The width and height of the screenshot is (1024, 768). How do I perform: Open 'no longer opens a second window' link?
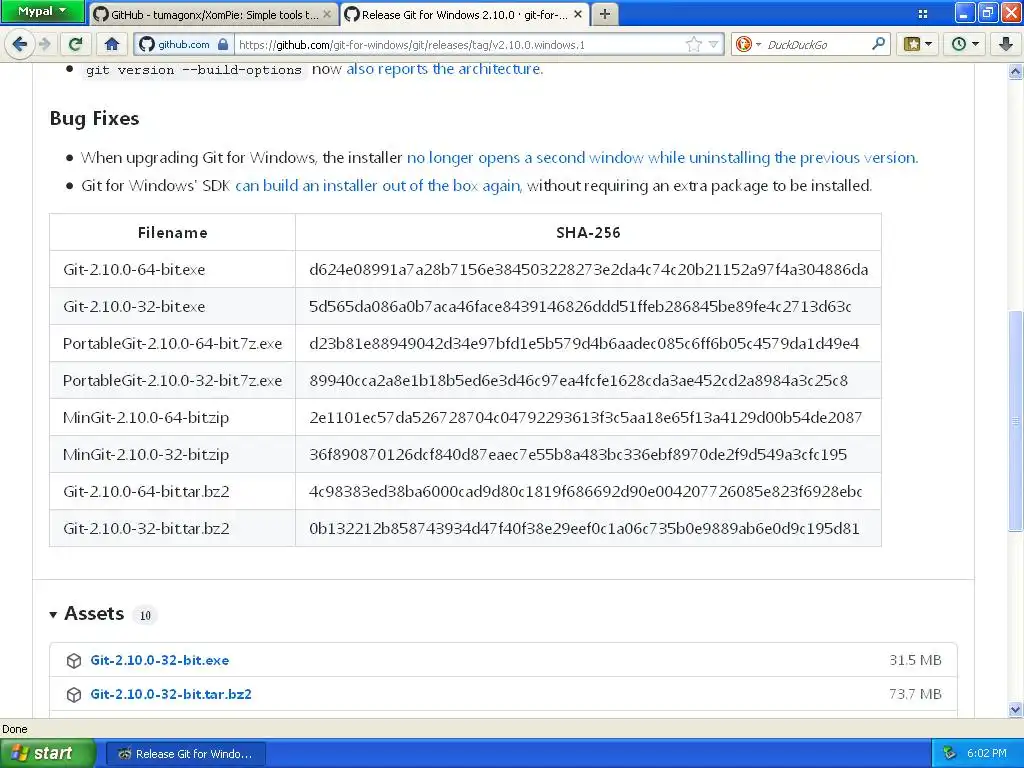coord(662,157)
